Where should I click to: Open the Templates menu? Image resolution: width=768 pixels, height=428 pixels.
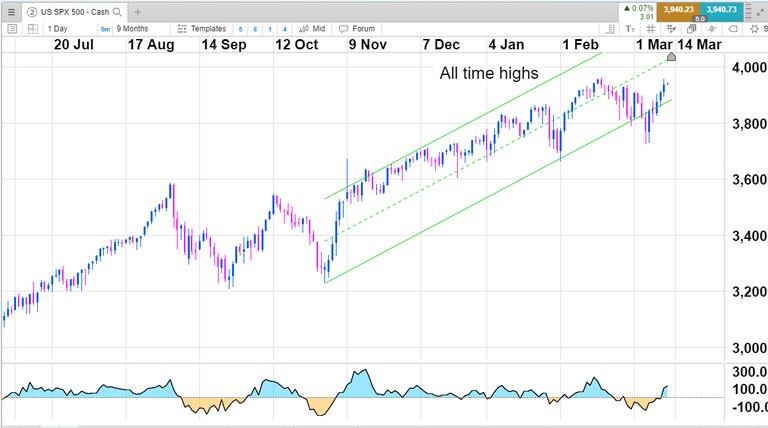click(207, 29)
